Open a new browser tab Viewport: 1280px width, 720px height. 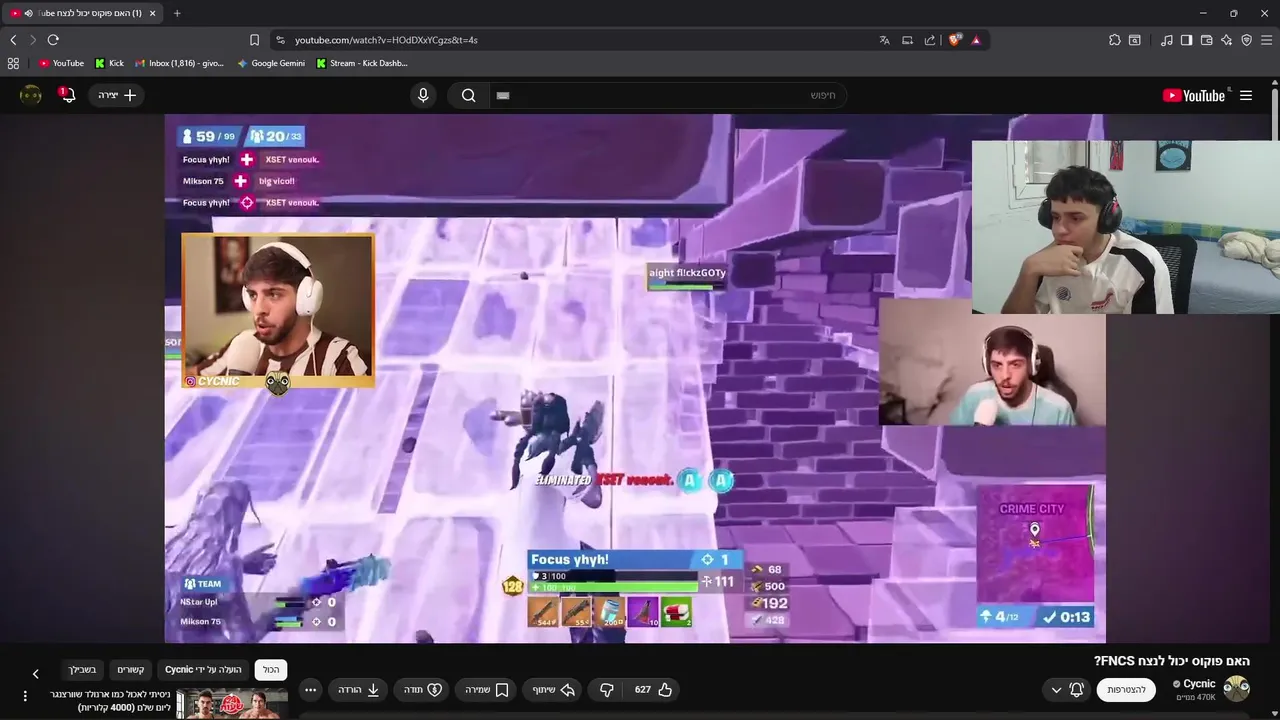tap(177, 13)
